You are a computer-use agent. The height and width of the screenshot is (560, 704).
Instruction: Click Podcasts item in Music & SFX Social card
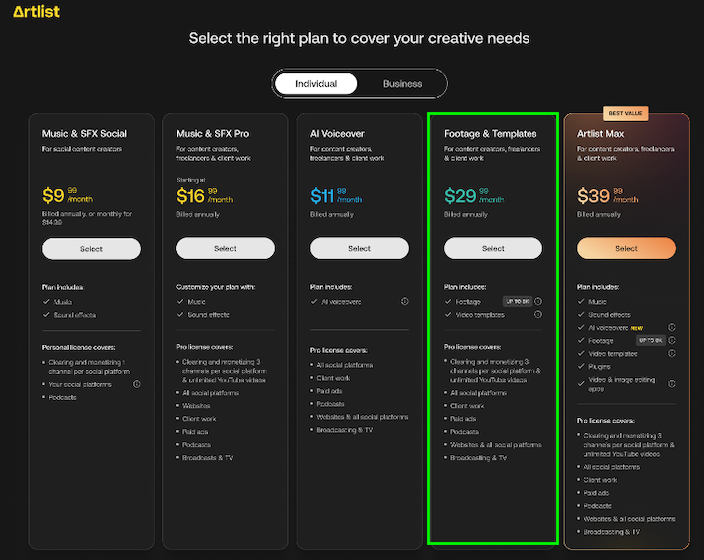point(62,397)
